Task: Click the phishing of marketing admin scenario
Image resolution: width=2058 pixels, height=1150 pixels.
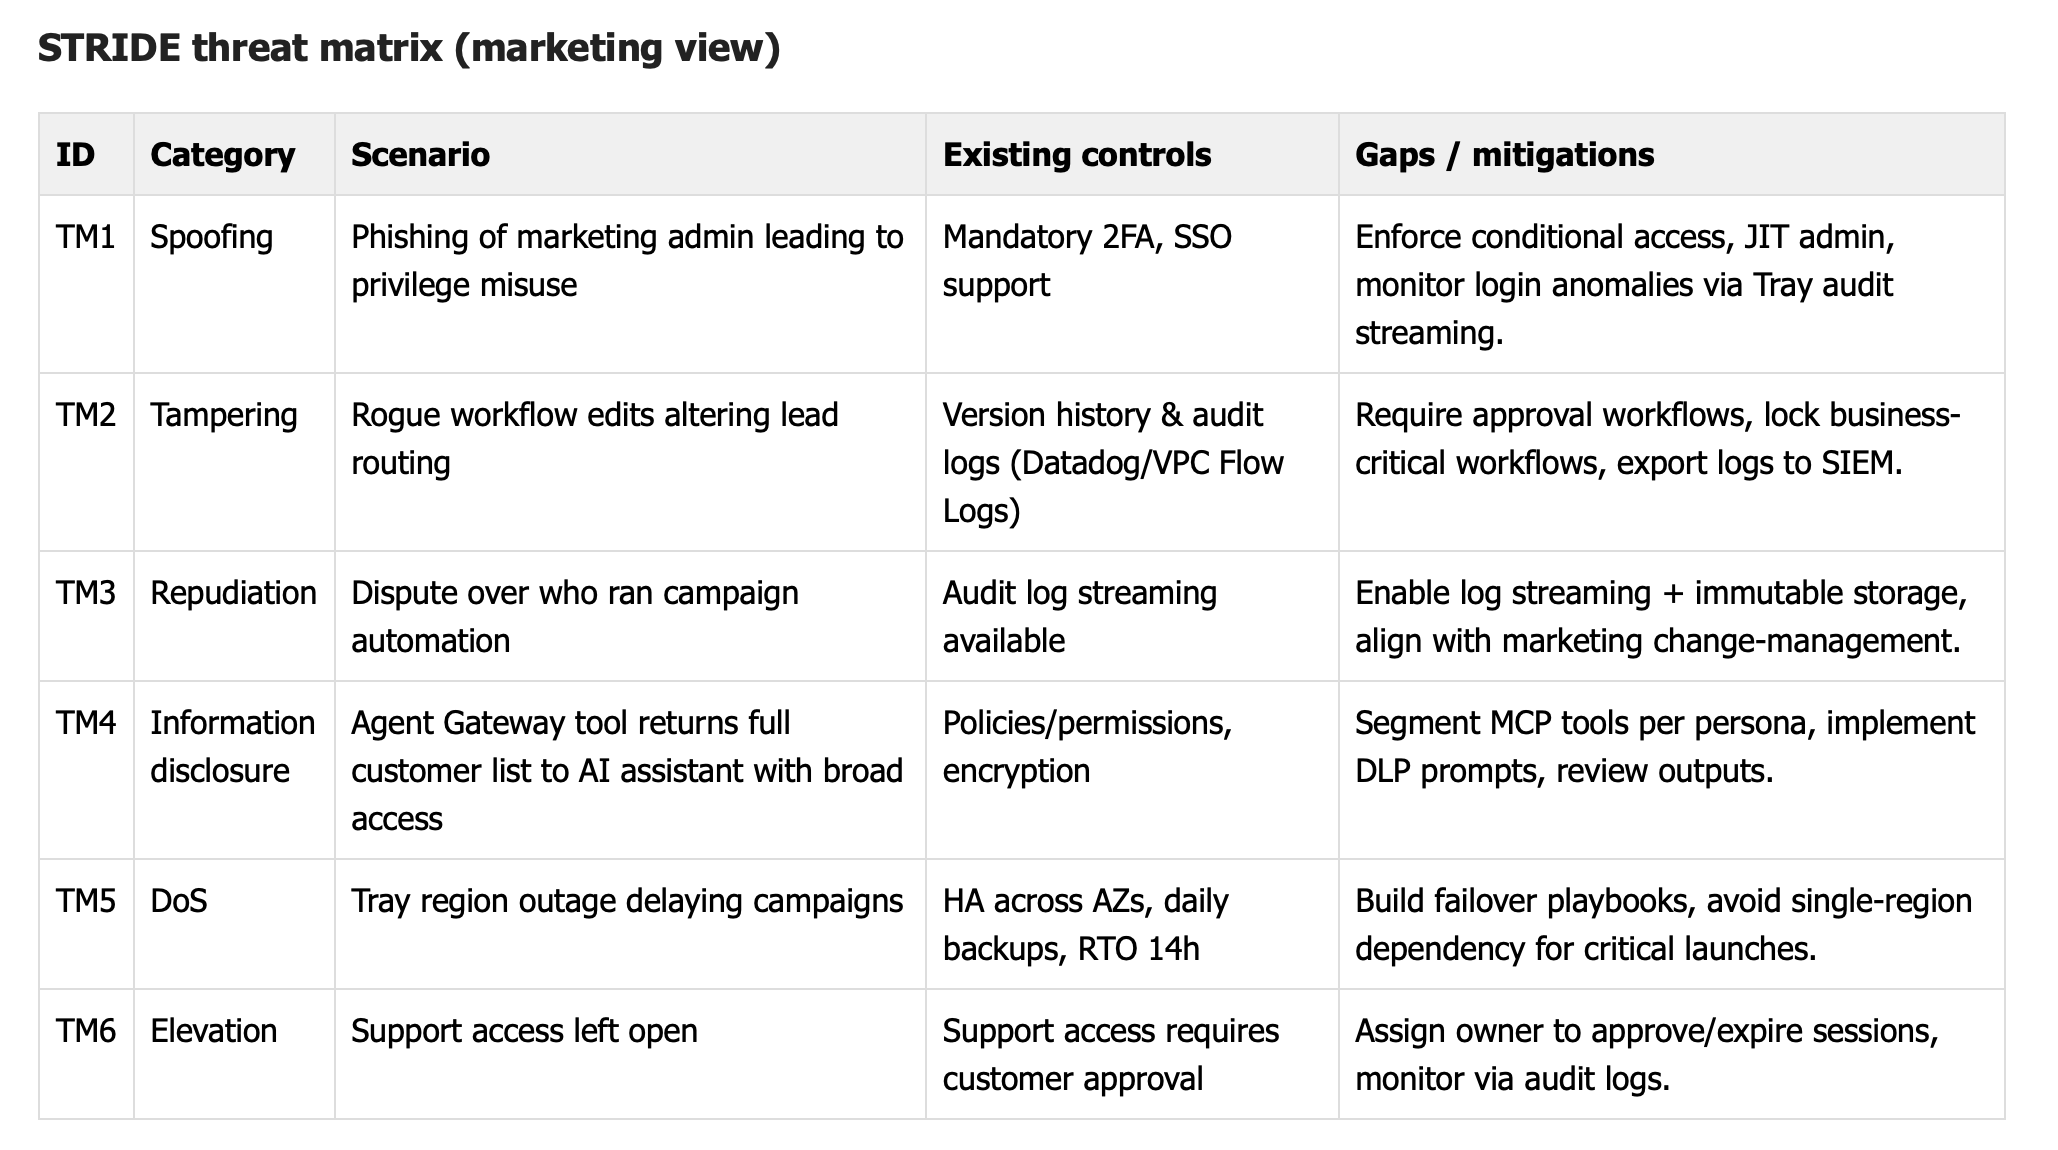Action: [x=627, y=261]
